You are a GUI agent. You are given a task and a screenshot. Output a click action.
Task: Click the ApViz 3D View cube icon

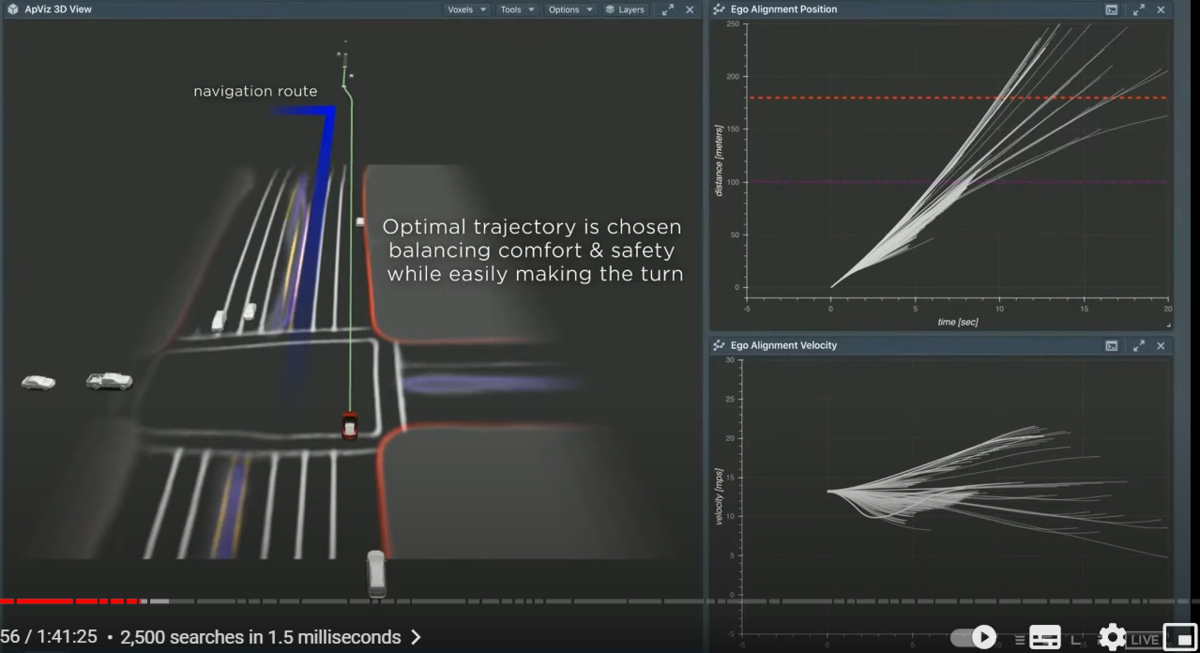tap(11, 10)
